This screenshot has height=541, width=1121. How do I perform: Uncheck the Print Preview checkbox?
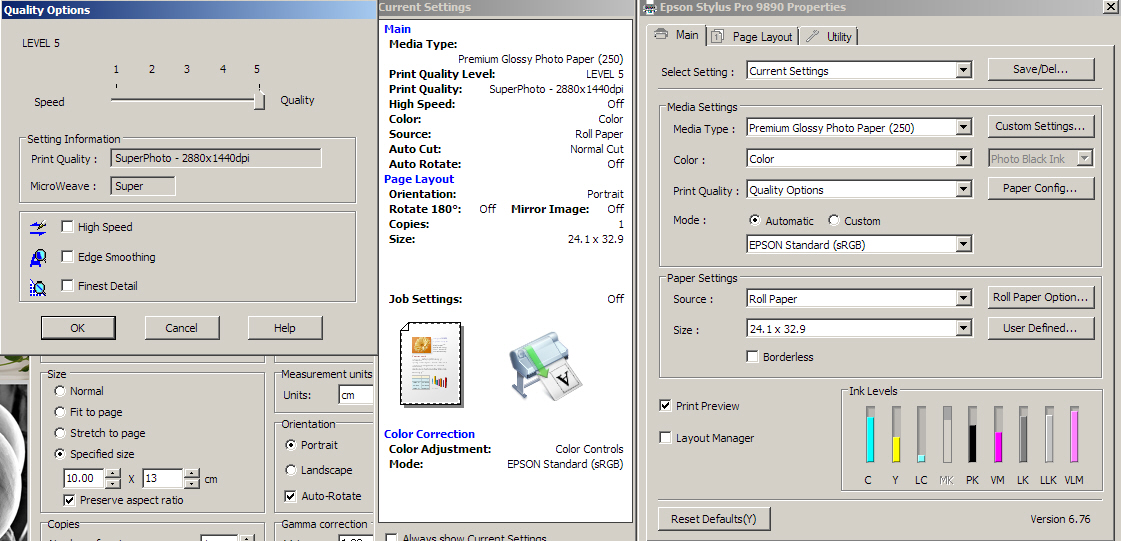[666, 406]
